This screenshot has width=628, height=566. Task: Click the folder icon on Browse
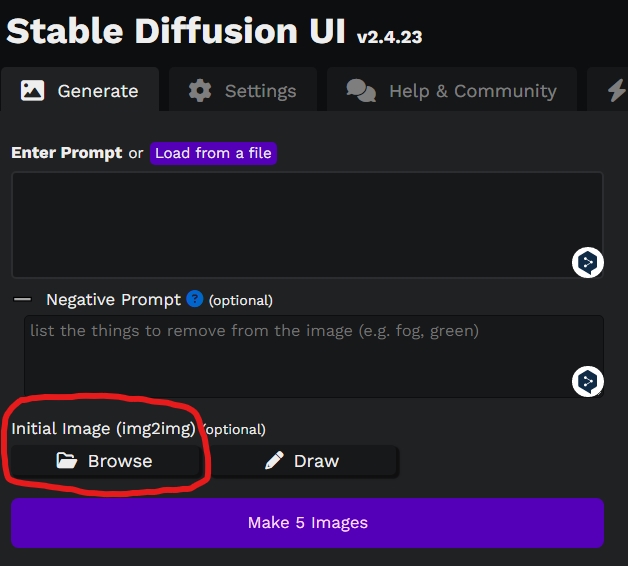(x=67, y=461)
